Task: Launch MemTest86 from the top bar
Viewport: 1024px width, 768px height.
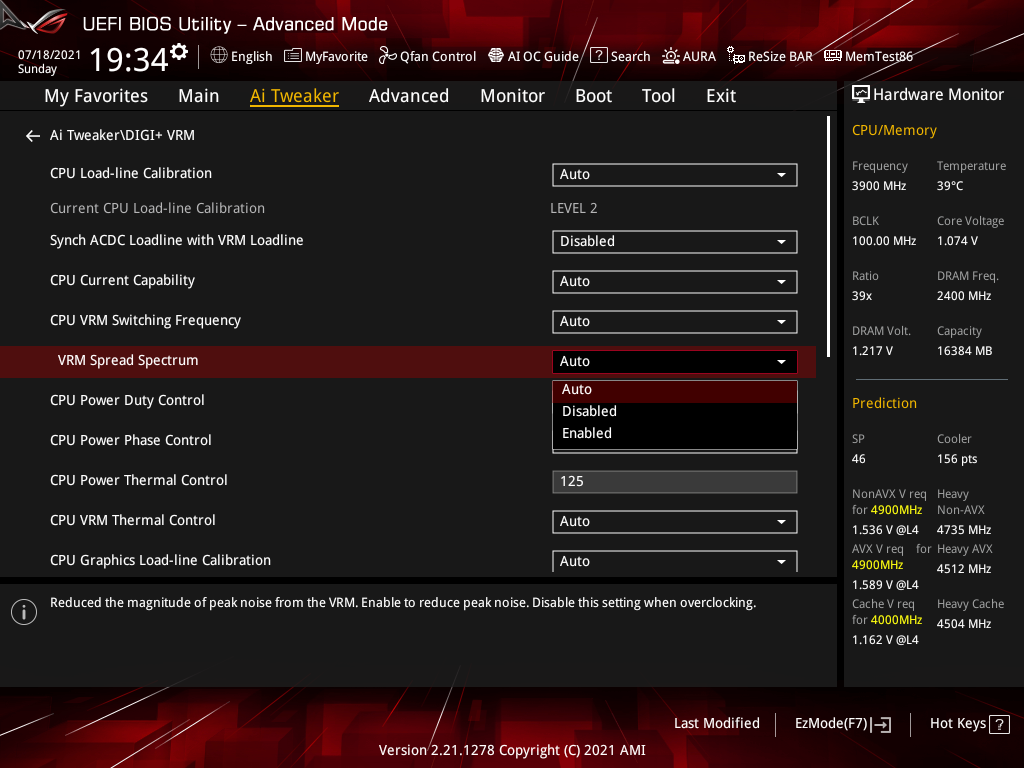Action: pos(868,56)
